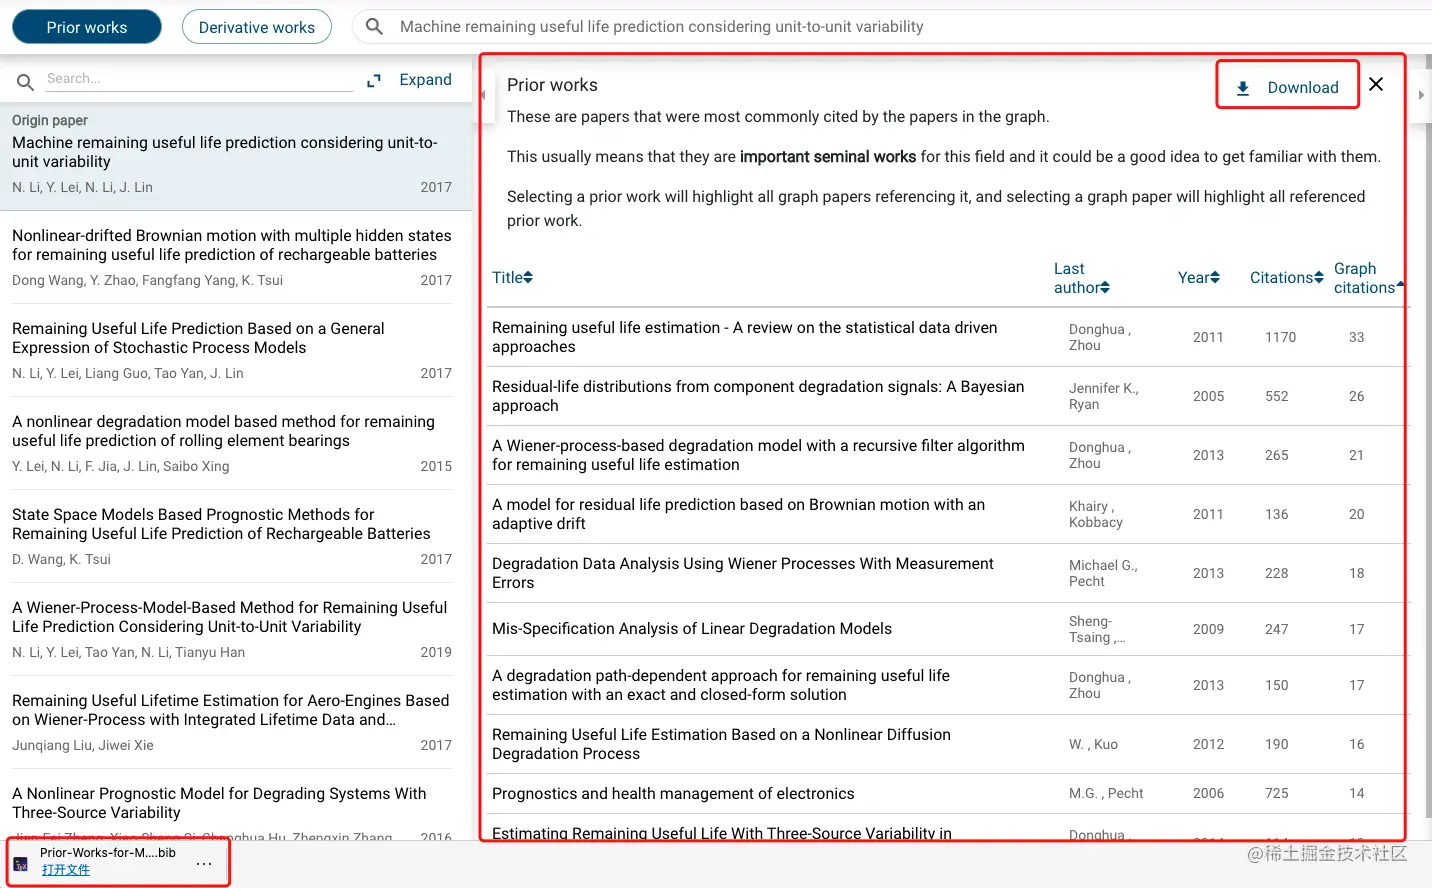Open row 'Degradation Data Analysis Using Wiener Processes'
Image resolution: width=1432 pixels, height=888 pixels.
(x=945, y=573)
